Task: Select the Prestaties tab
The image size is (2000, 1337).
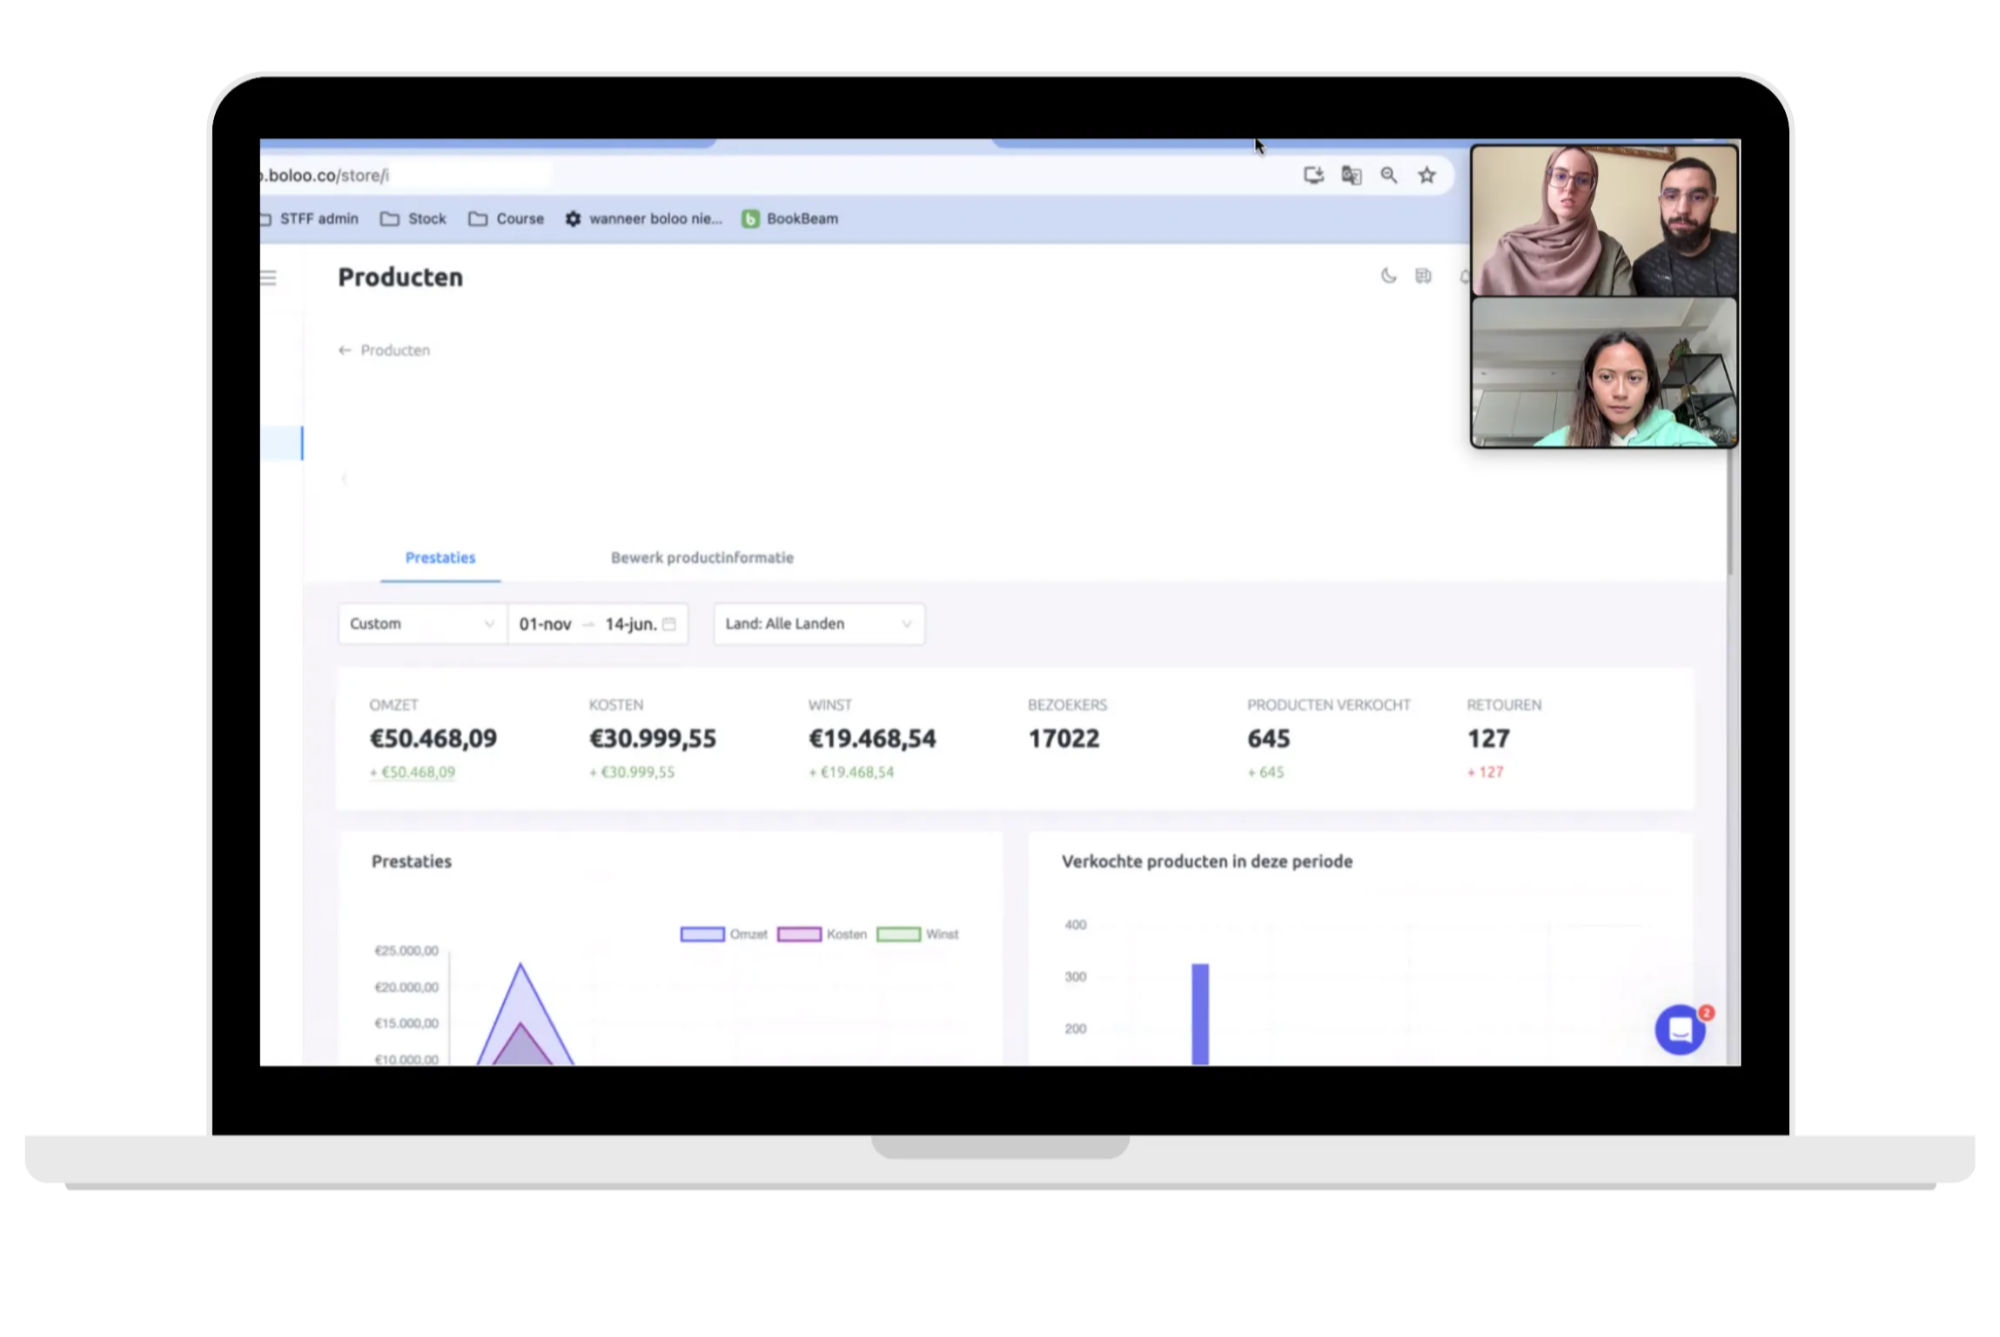Action: pyautogui.click(x=440, y=558)
